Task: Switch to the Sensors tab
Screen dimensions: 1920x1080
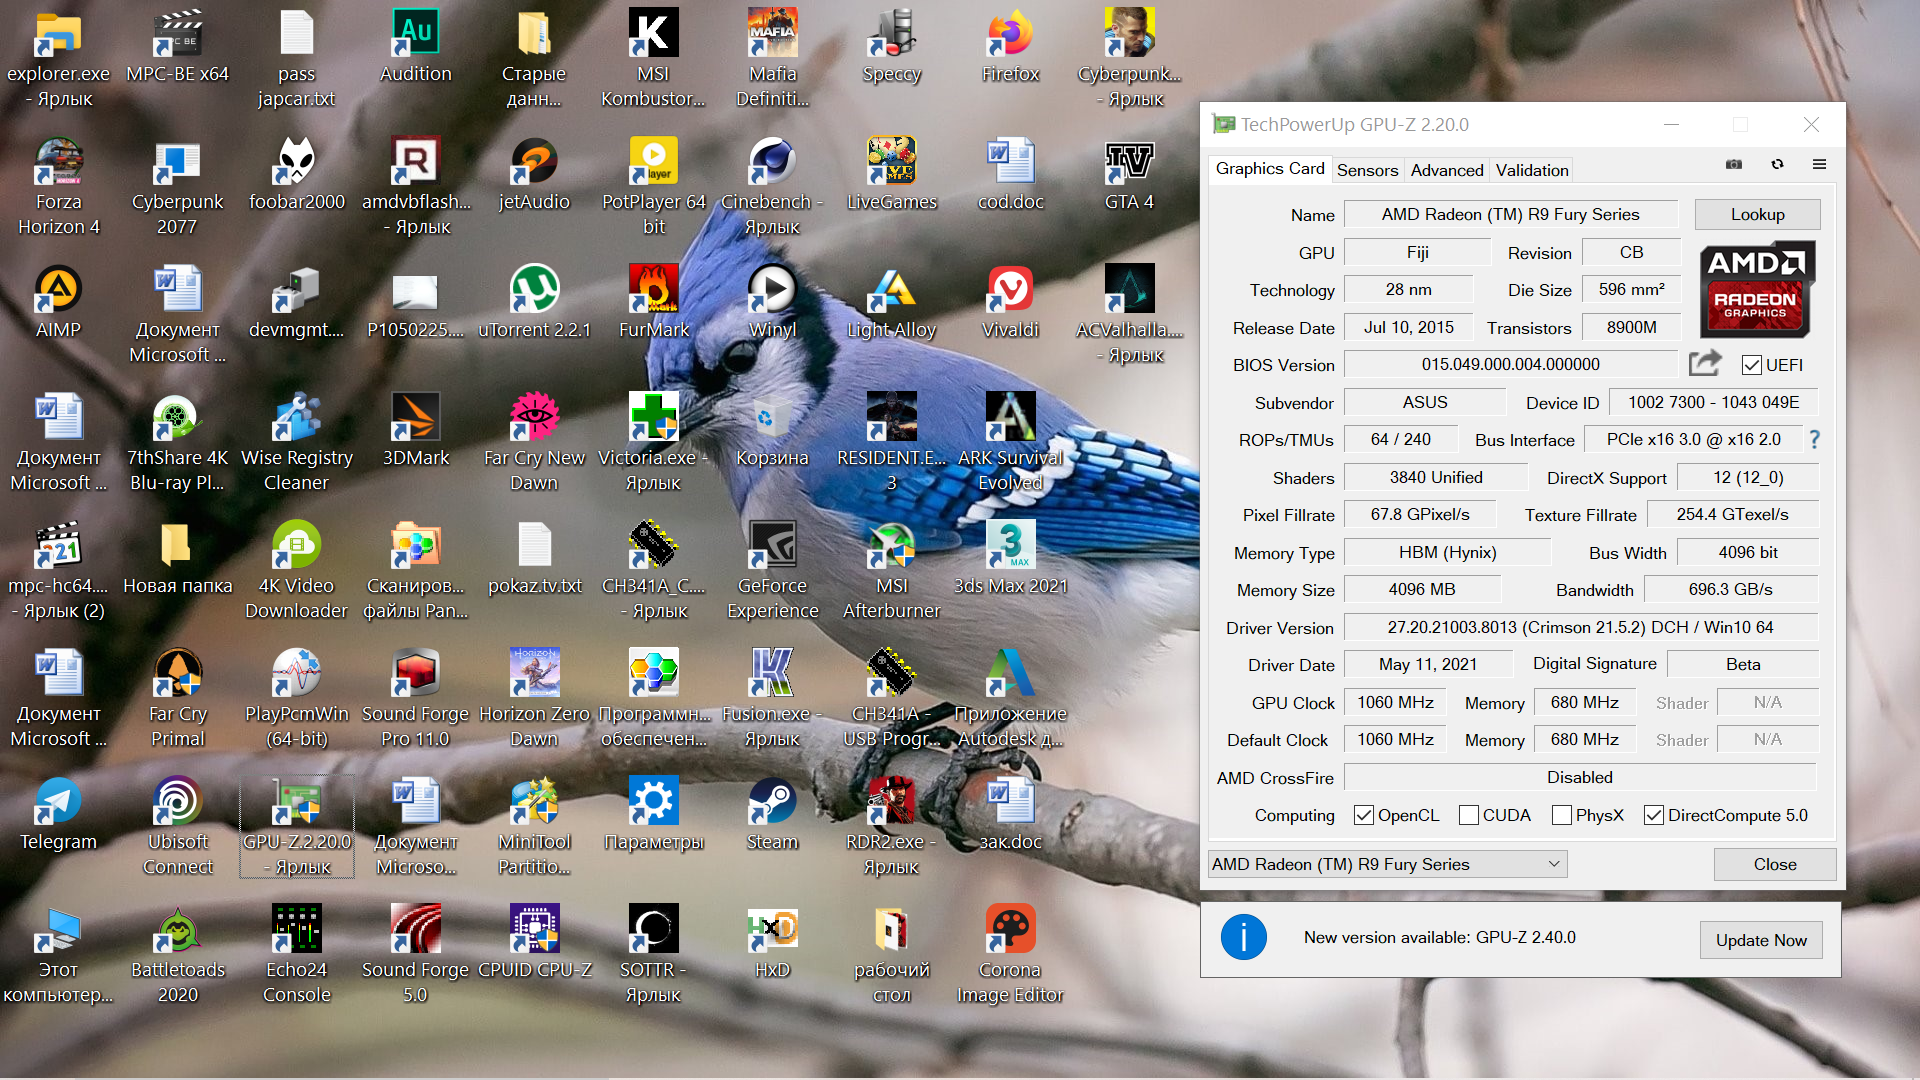Action: [x=1367, y=170]
